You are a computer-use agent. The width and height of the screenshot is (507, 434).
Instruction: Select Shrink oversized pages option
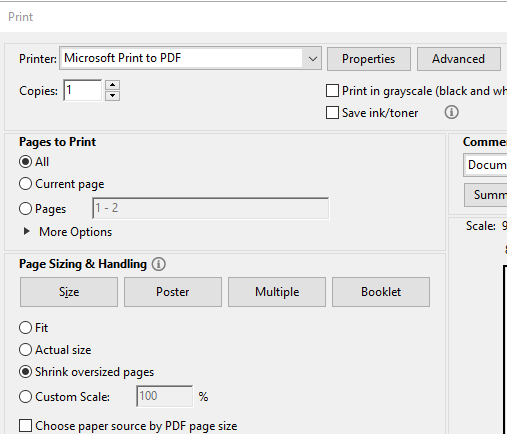26,372
